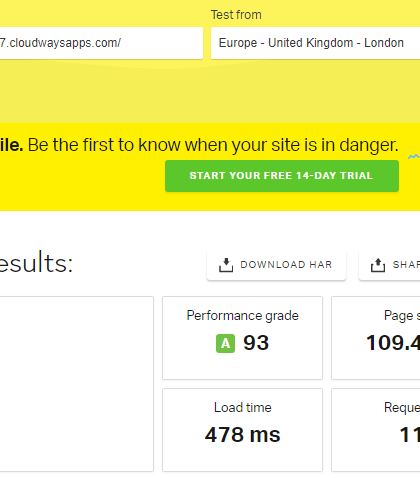Image resolution: width=420 pixels, height=478 pixels.
Task: Click the Page size card
Action: (376, 338)
